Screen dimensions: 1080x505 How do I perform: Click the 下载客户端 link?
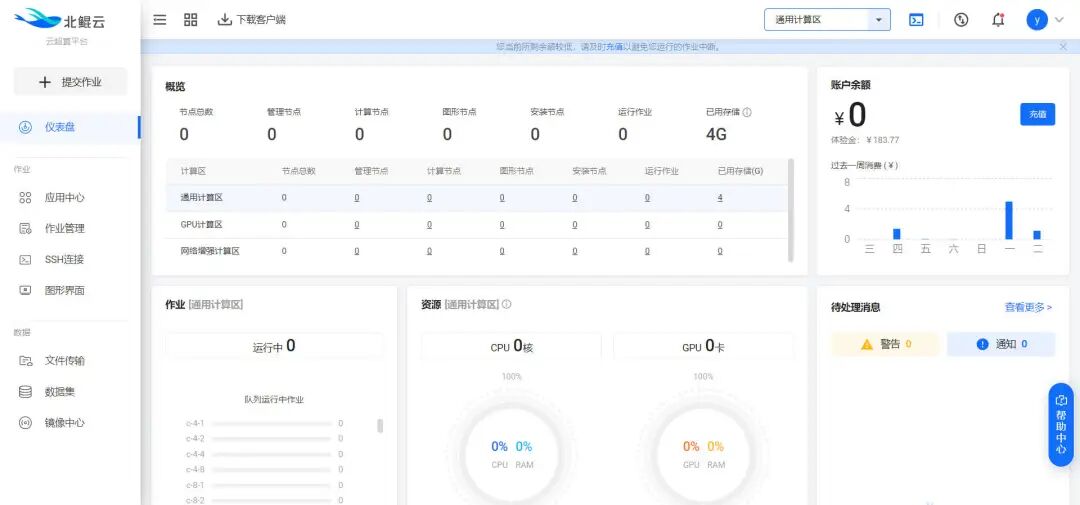(x=261, y=20)
